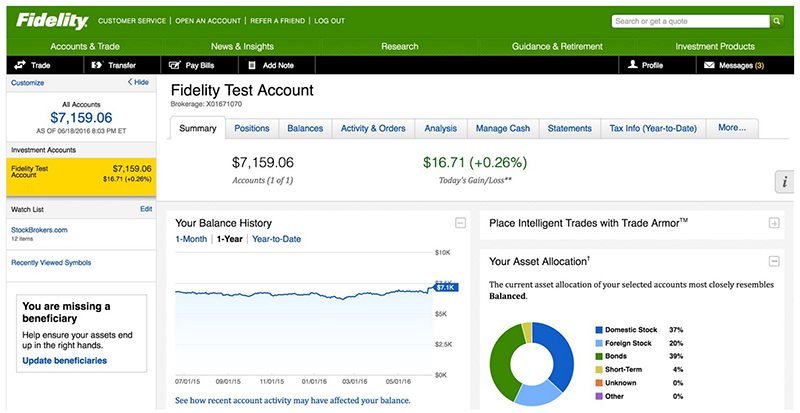This screenshot has height=413, width=800.
Task: Click the Domestic Stock blue swatch
Action: click(x=599, y=330)
